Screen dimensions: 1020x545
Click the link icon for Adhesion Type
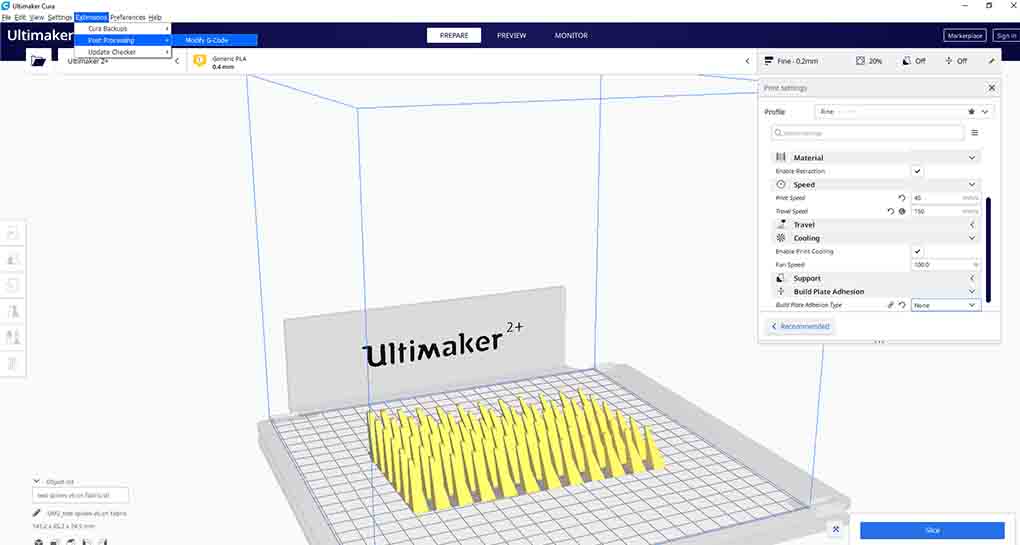point(891,305)
